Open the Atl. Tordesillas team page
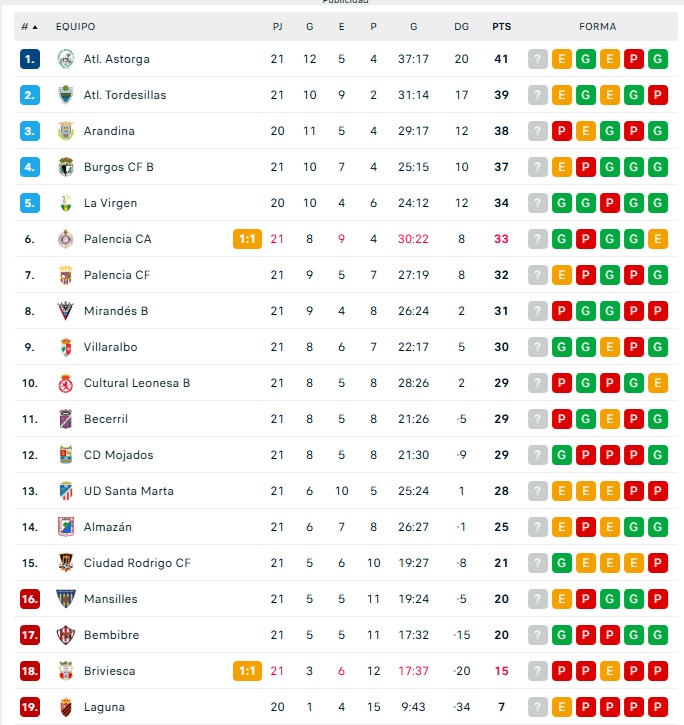Viewport: 684px width, 725px height. (x=125, y=95)
